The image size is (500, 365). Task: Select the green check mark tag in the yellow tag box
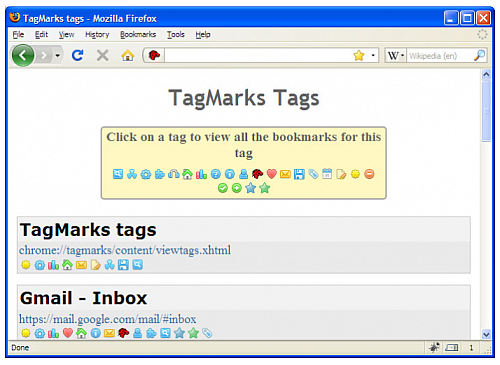pyautogui.click(x=223, y=188)
